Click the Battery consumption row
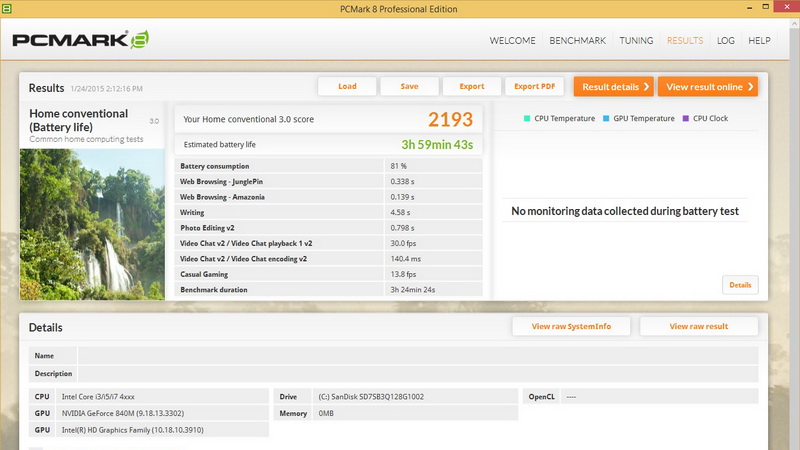This screenshot has height=450, width=800. pyautogui.click(x=329, y=166)
